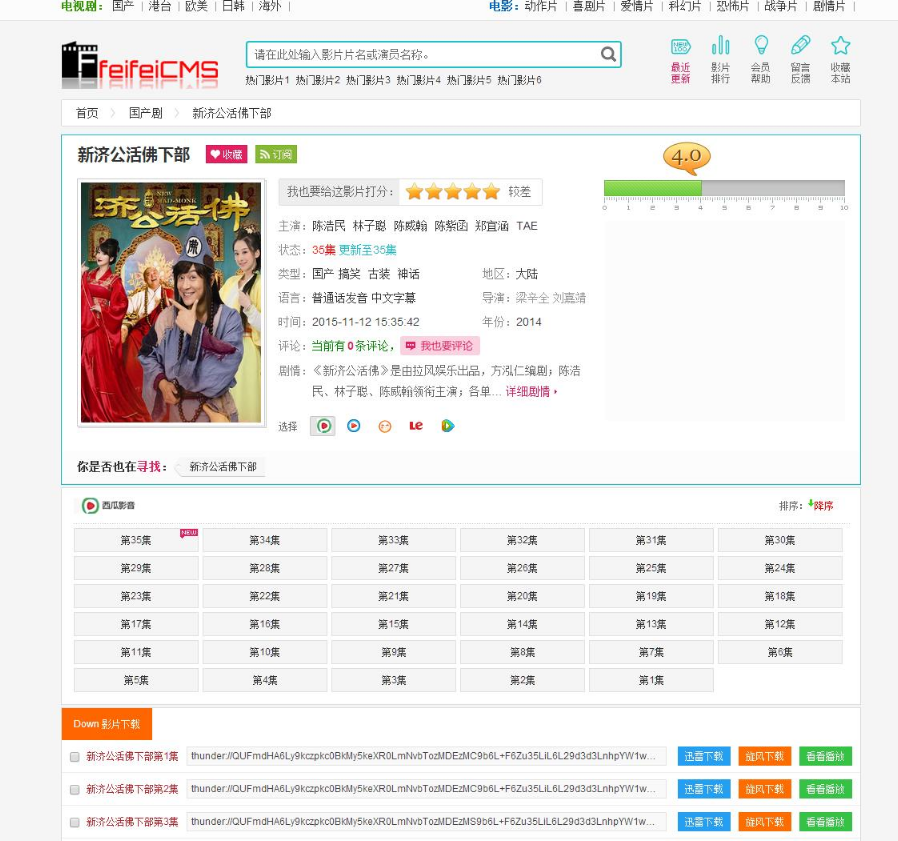Open the 国产 TV series category
898x841 pixels.
123,6
